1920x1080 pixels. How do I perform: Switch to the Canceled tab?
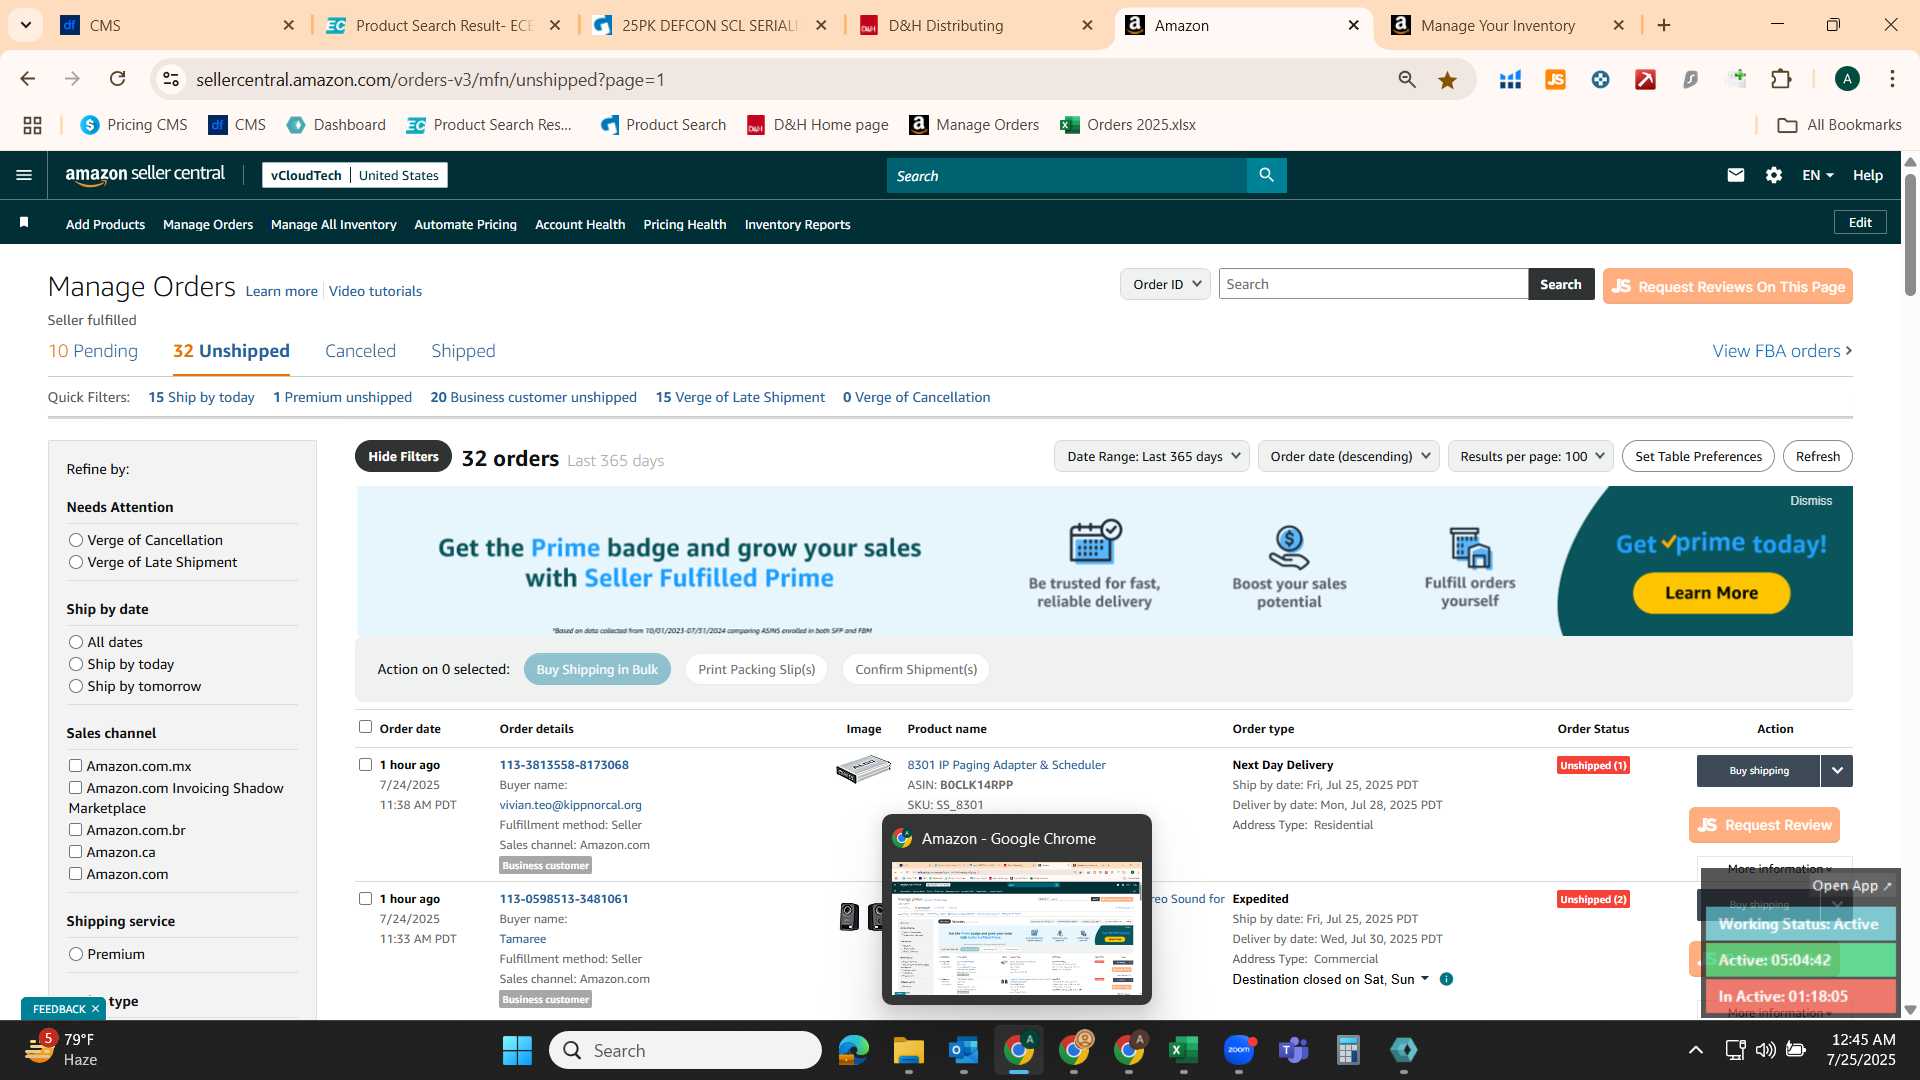(360, 351)
